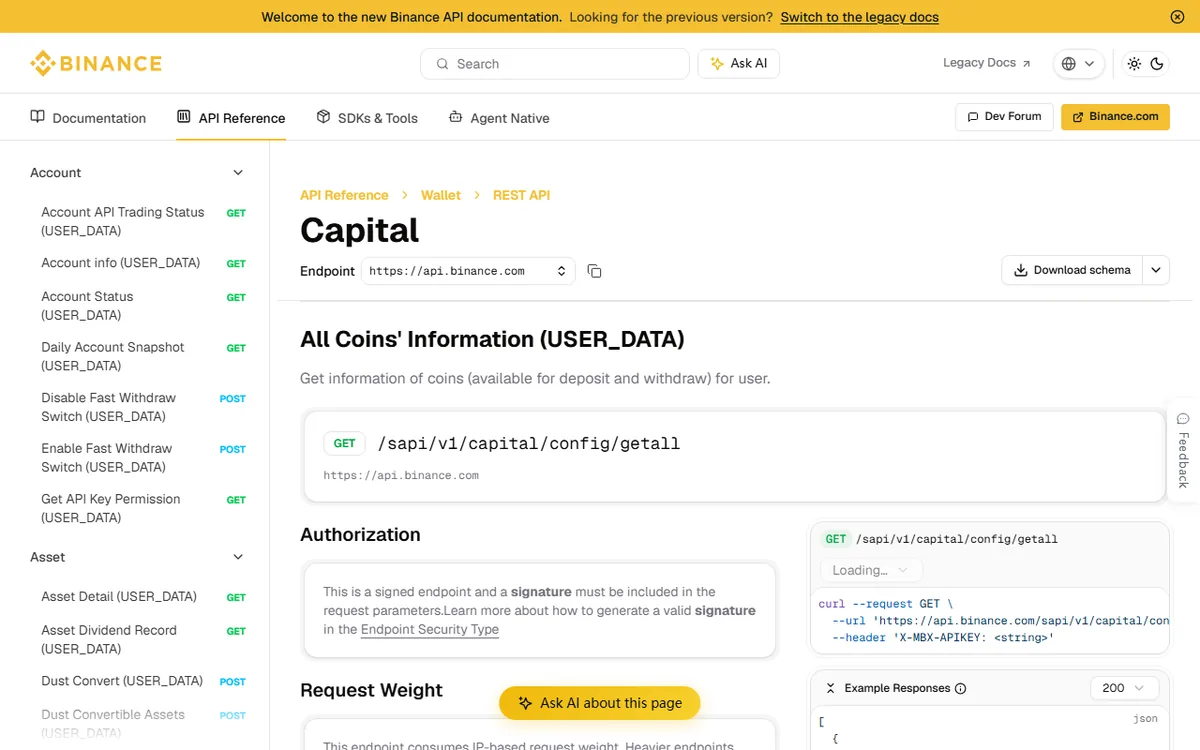Click All Coins' Information heading
1200x750 pixels.
(x=492, y=339)
